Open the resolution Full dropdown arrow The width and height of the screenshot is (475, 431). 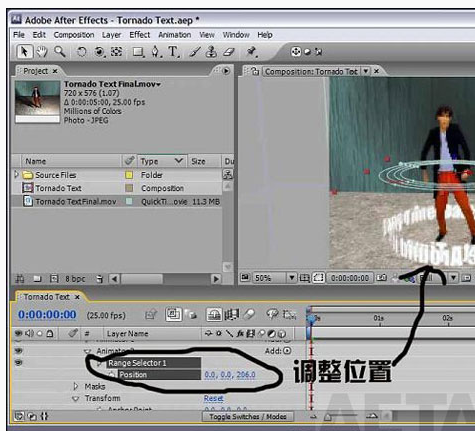pyautogui.click(x=453, y=277)
